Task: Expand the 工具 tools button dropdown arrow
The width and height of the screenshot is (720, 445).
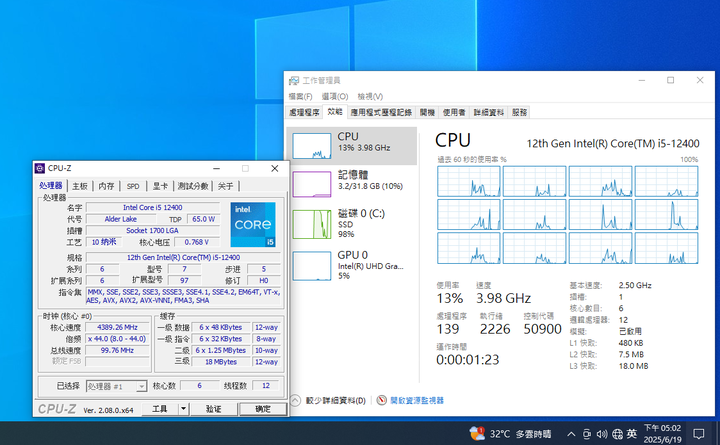Action: click(x=183, y=409)
